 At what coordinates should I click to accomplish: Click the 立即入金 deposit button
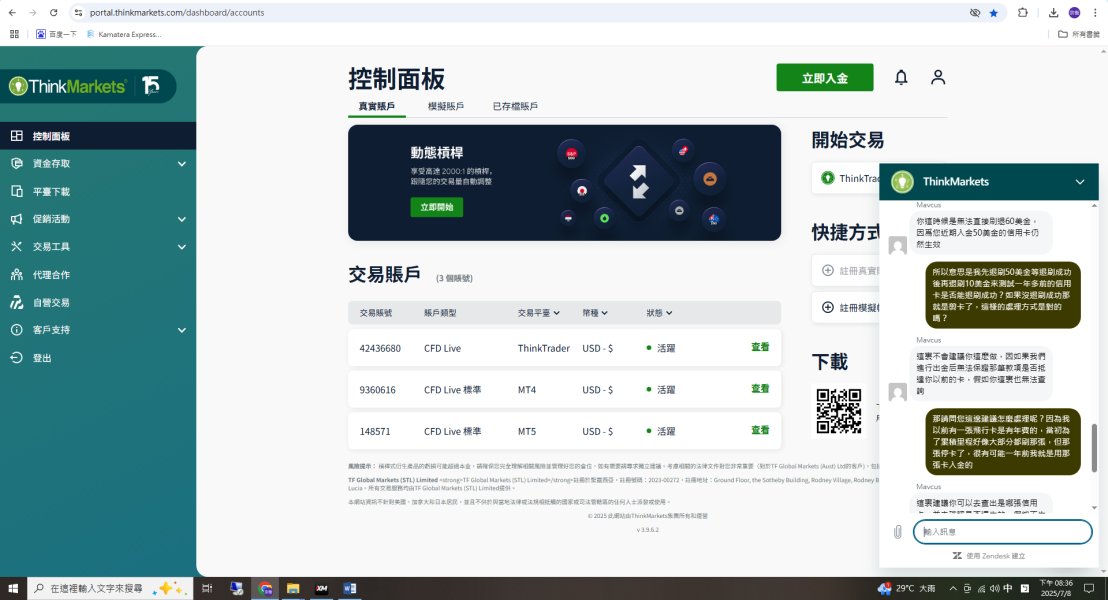click(825, 78)
